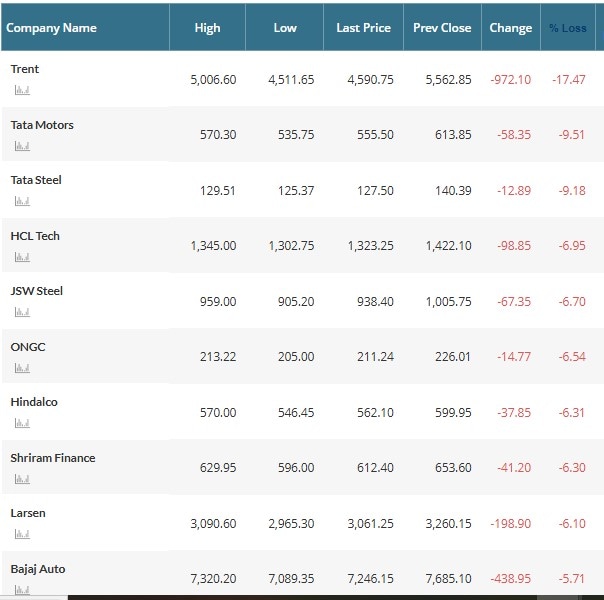Viewport: 604px width, 600px height.
Task: Open the chart icon under Bajaj Auto
Action: click(x=21, y=589)
